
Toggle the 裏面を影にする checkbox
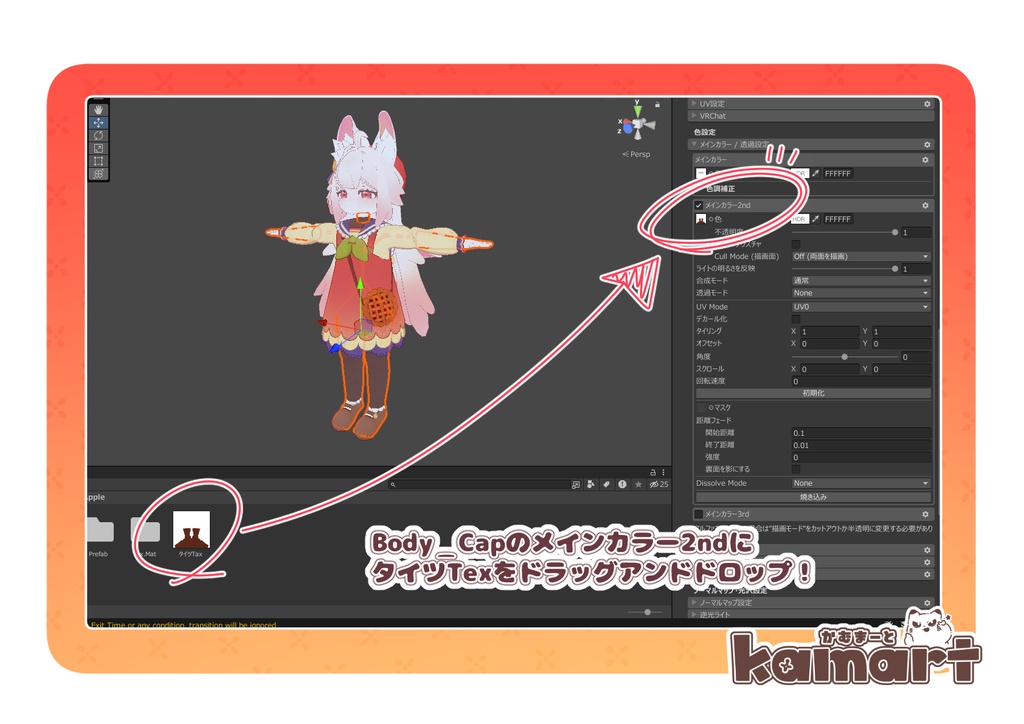pyautogui.click(x=796, y=468)
